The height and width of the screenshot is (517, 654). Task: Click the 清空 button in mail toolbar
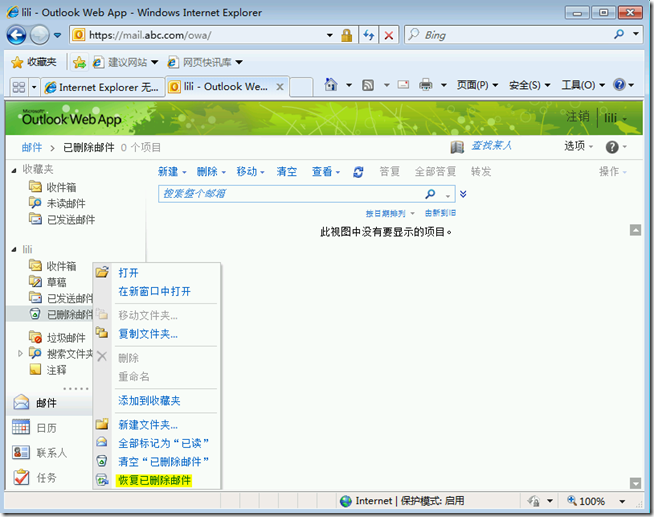pyautogui.click(x=287, y=171)
